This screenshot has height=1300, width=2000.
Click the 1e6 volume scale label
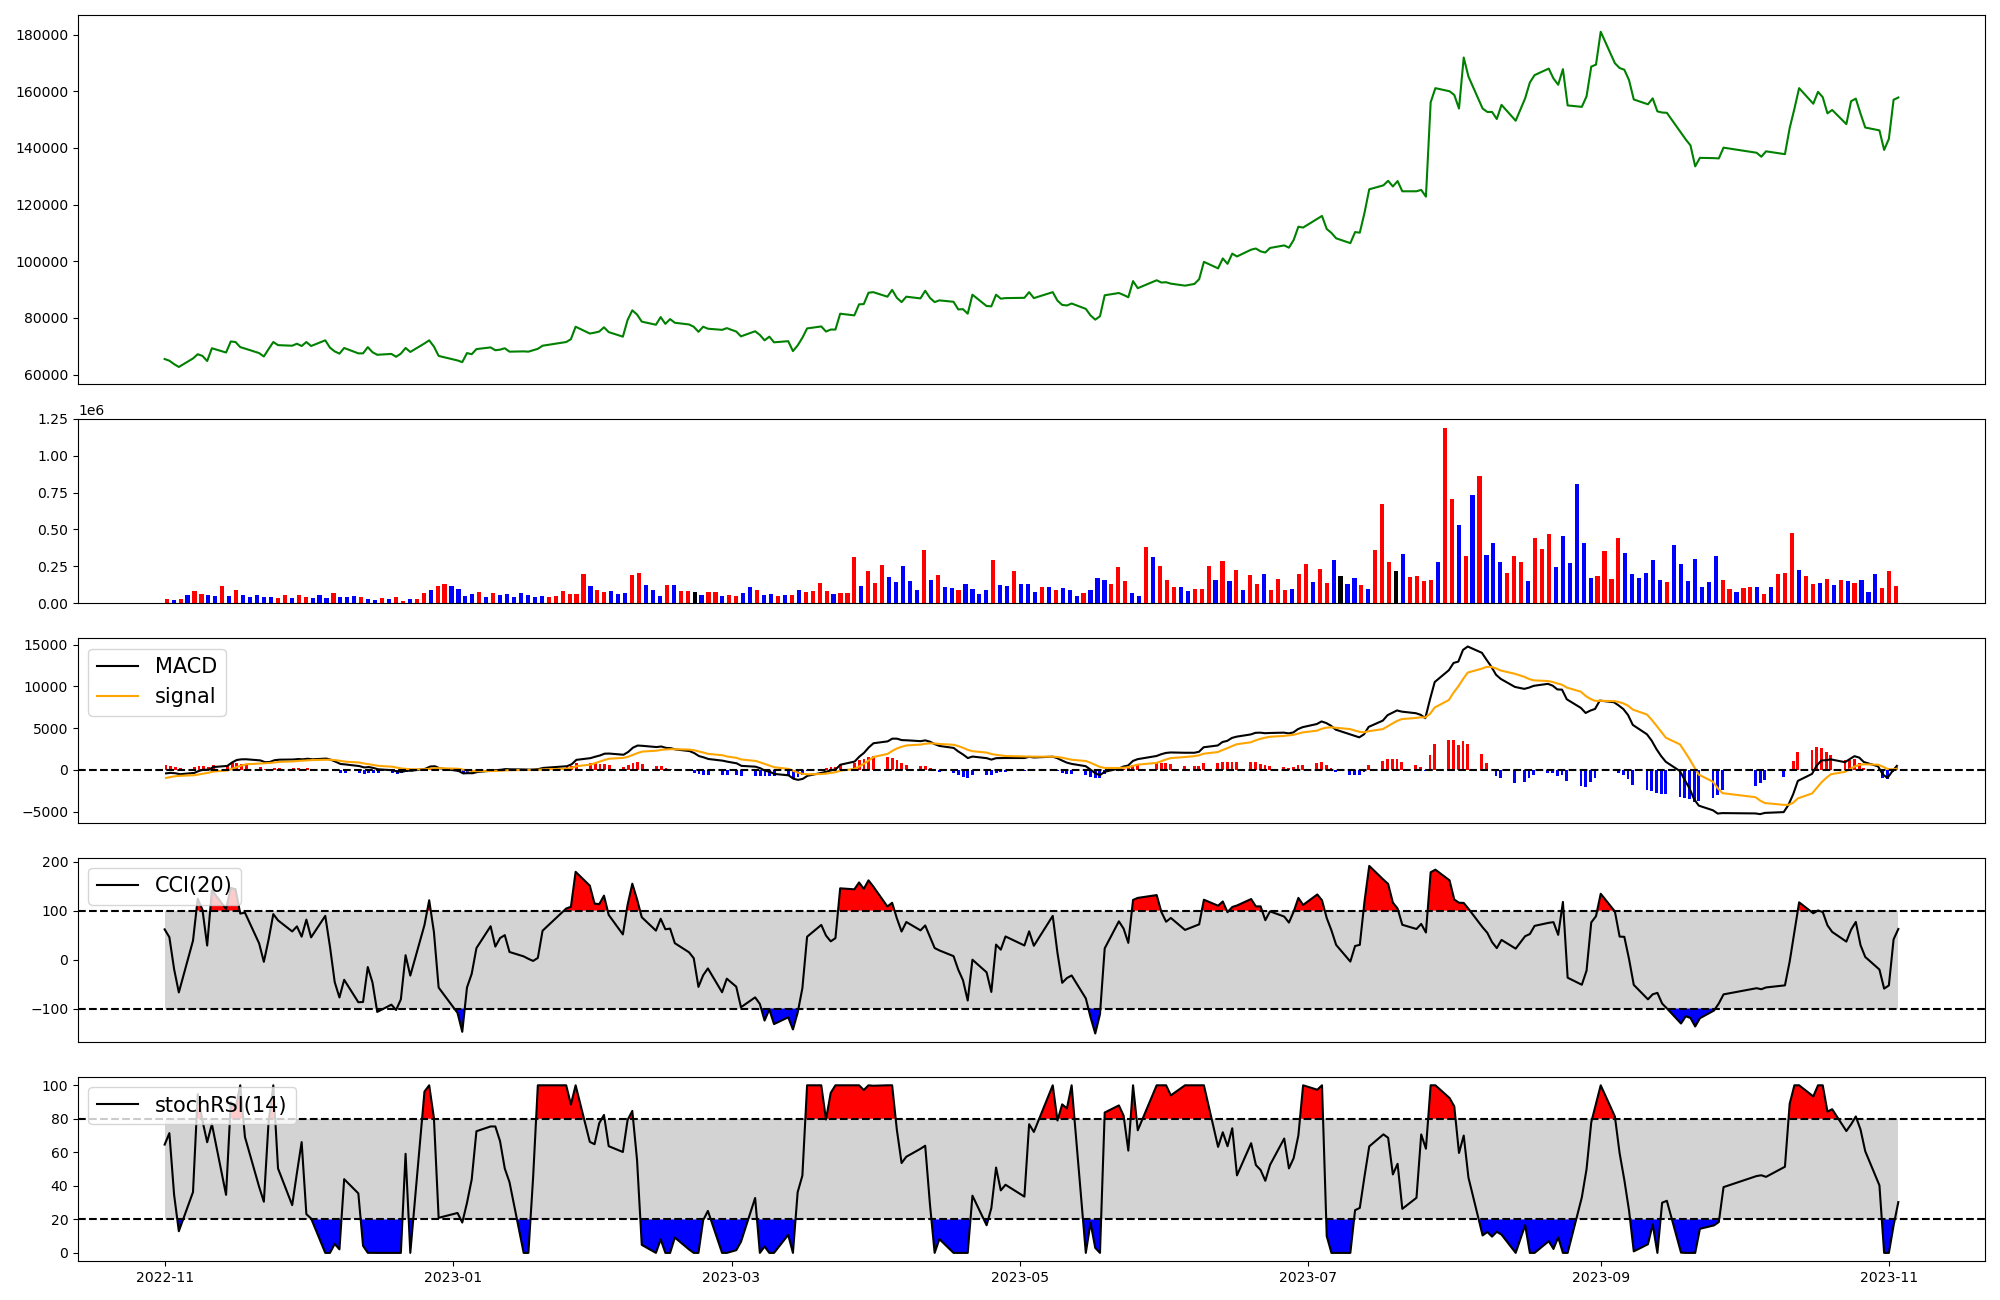[91, 411]
